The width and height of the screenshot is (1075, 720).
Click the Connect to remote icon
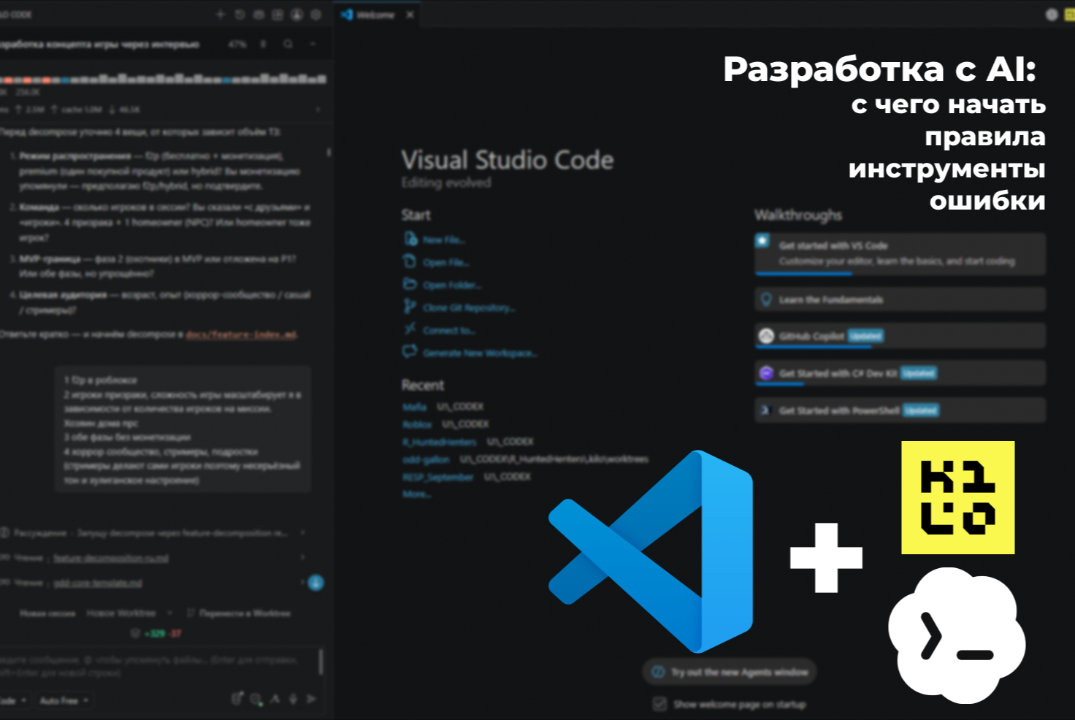(x=410, y=329)
